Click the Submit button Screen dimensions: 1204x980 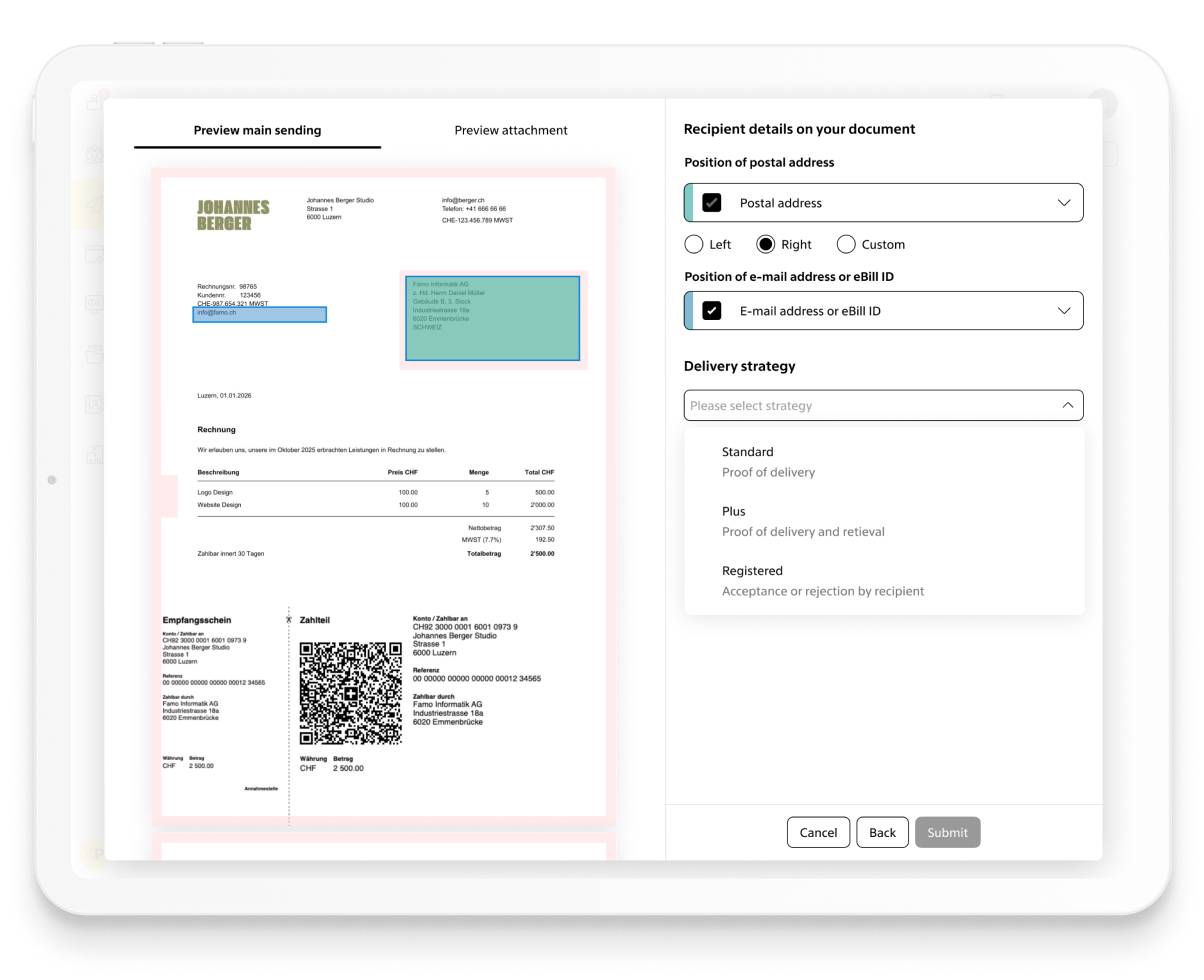click(x=948, y=832)
